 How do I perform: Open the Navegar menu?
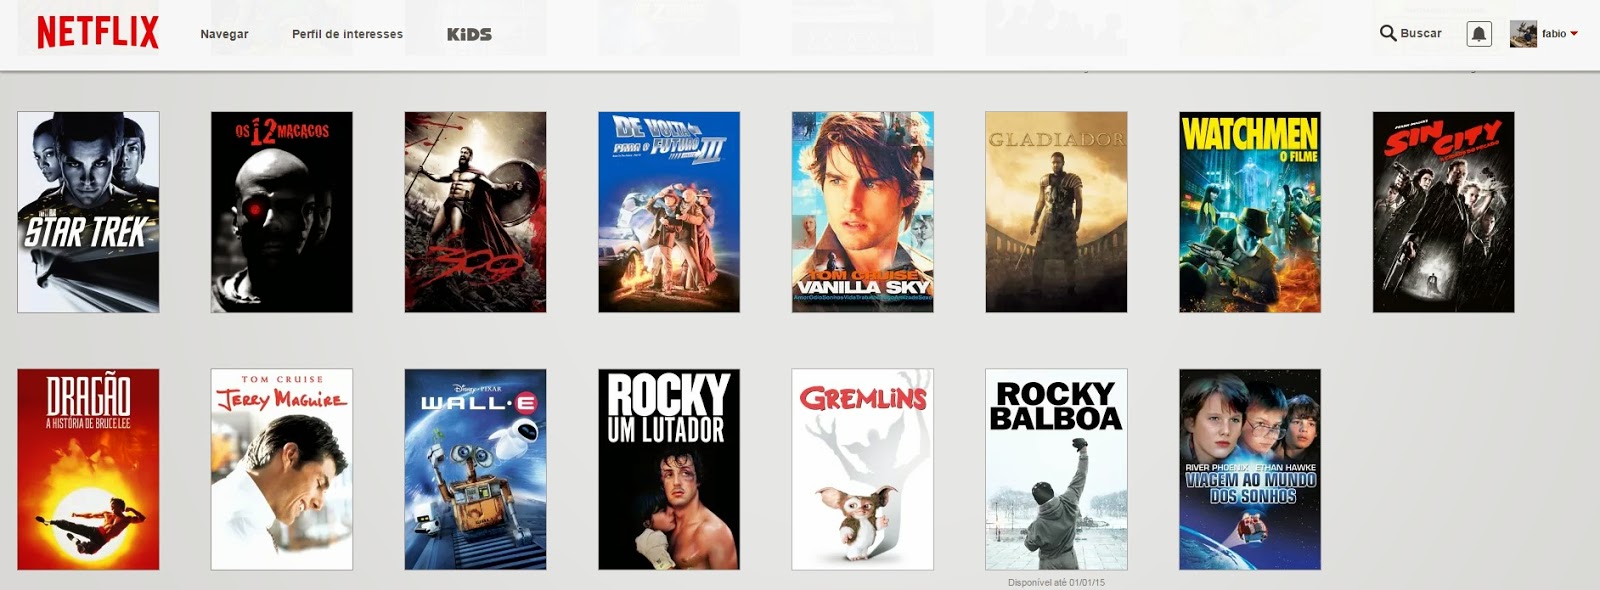[224, 34]
